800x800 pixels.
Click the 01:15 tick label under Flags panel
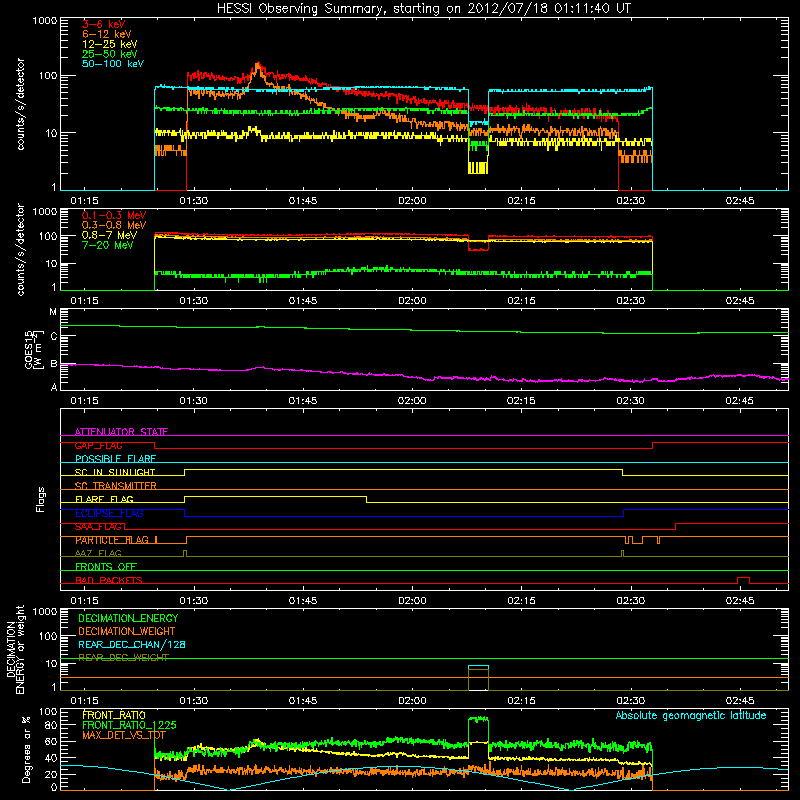[x=84, y=601]
